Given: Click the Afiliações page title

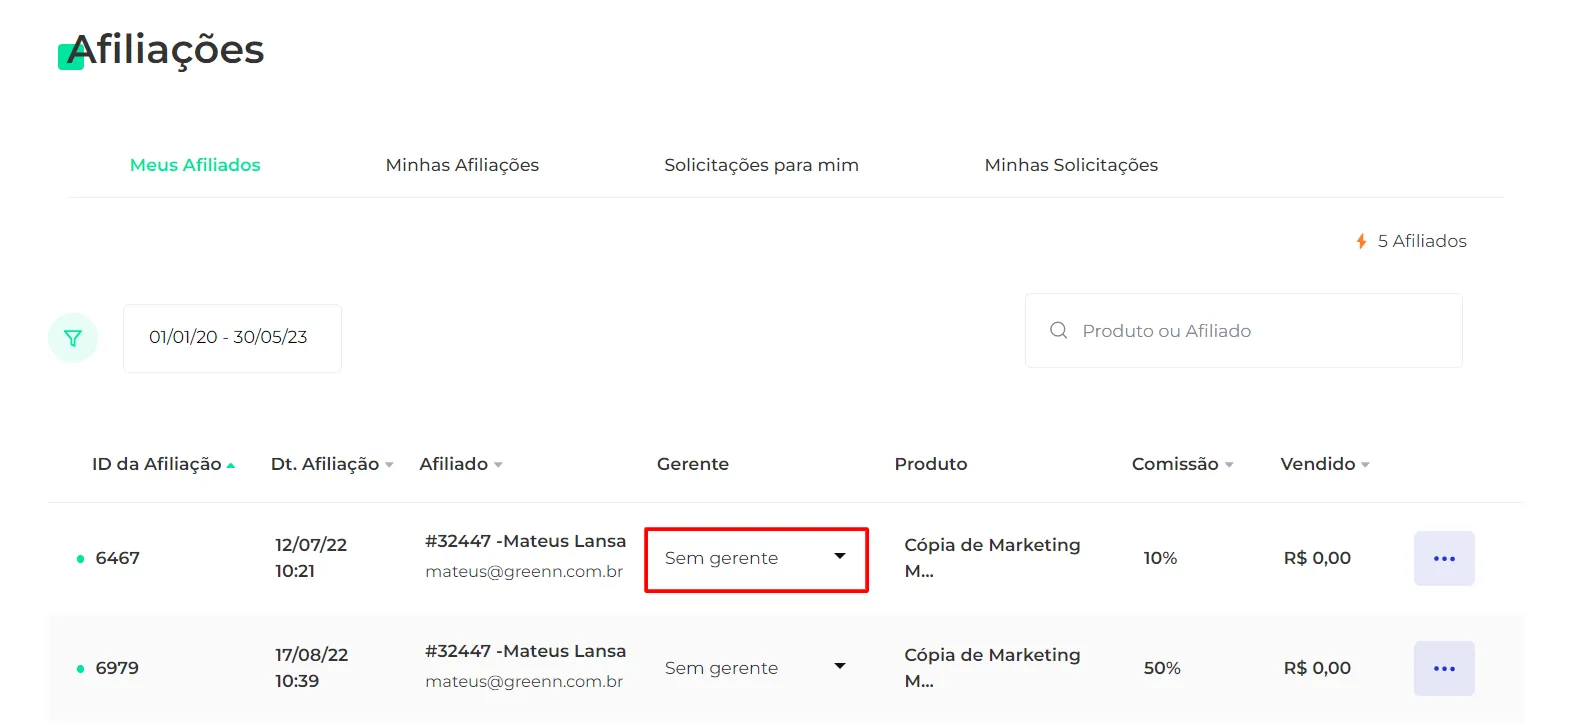Looking at the screenshot, I should click(166, 50).
